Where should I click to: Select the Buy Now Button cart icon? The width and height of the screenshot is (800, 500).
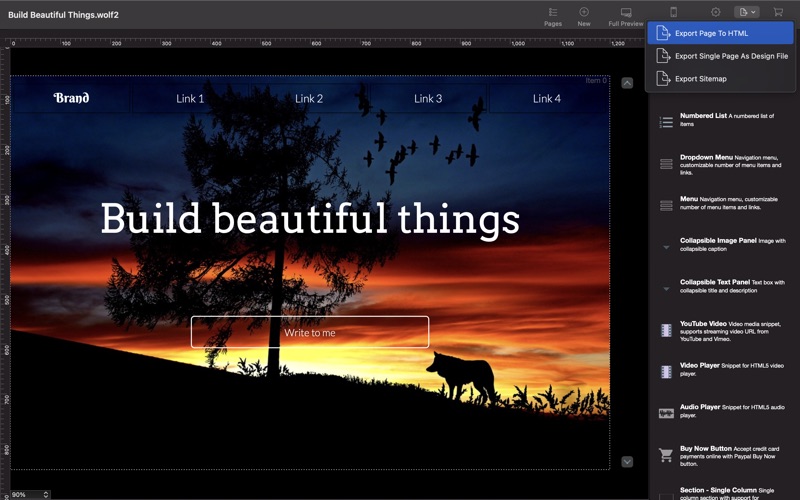pos(666,455)
